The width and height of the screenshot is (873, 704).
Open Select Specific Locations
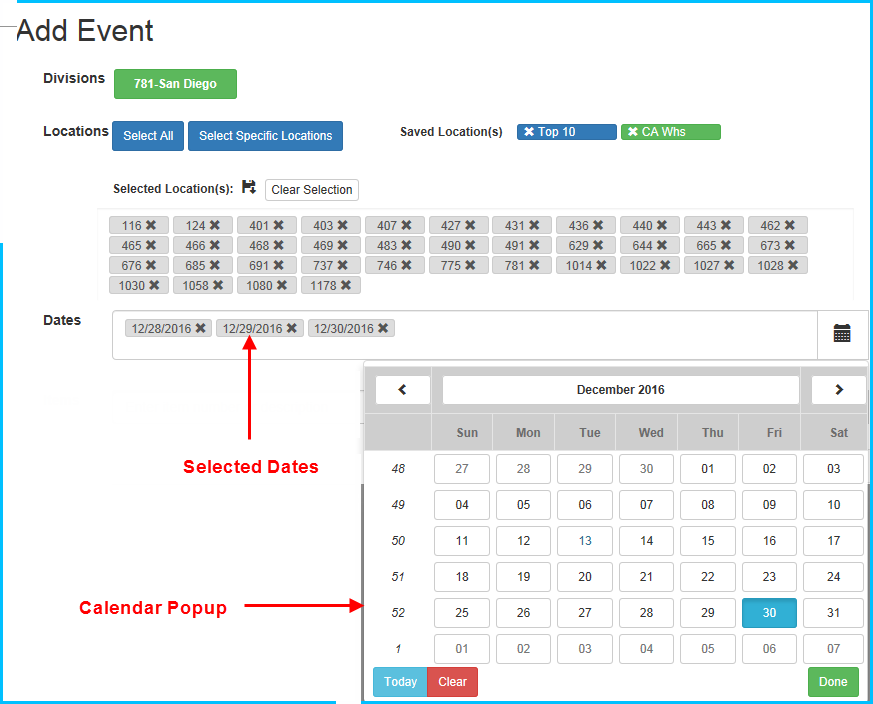click(265, 136)
